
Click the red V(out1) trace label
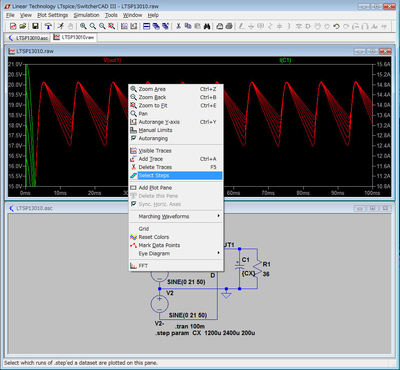coord(112,60)
